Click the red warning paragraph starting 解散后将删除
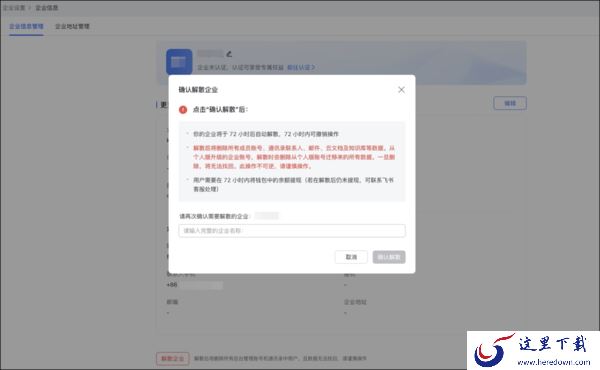 (x=294, y=157)
